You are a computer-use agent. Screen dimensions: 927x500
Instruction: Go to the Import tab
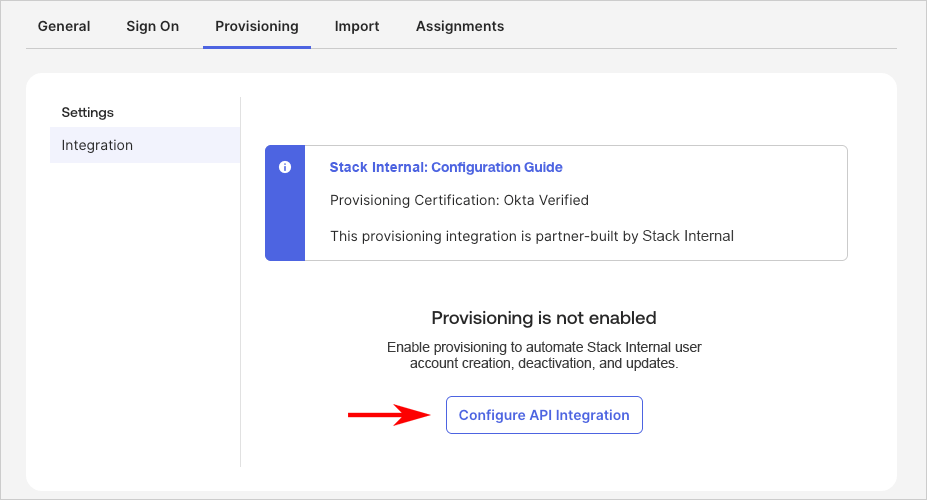[357, 26]
